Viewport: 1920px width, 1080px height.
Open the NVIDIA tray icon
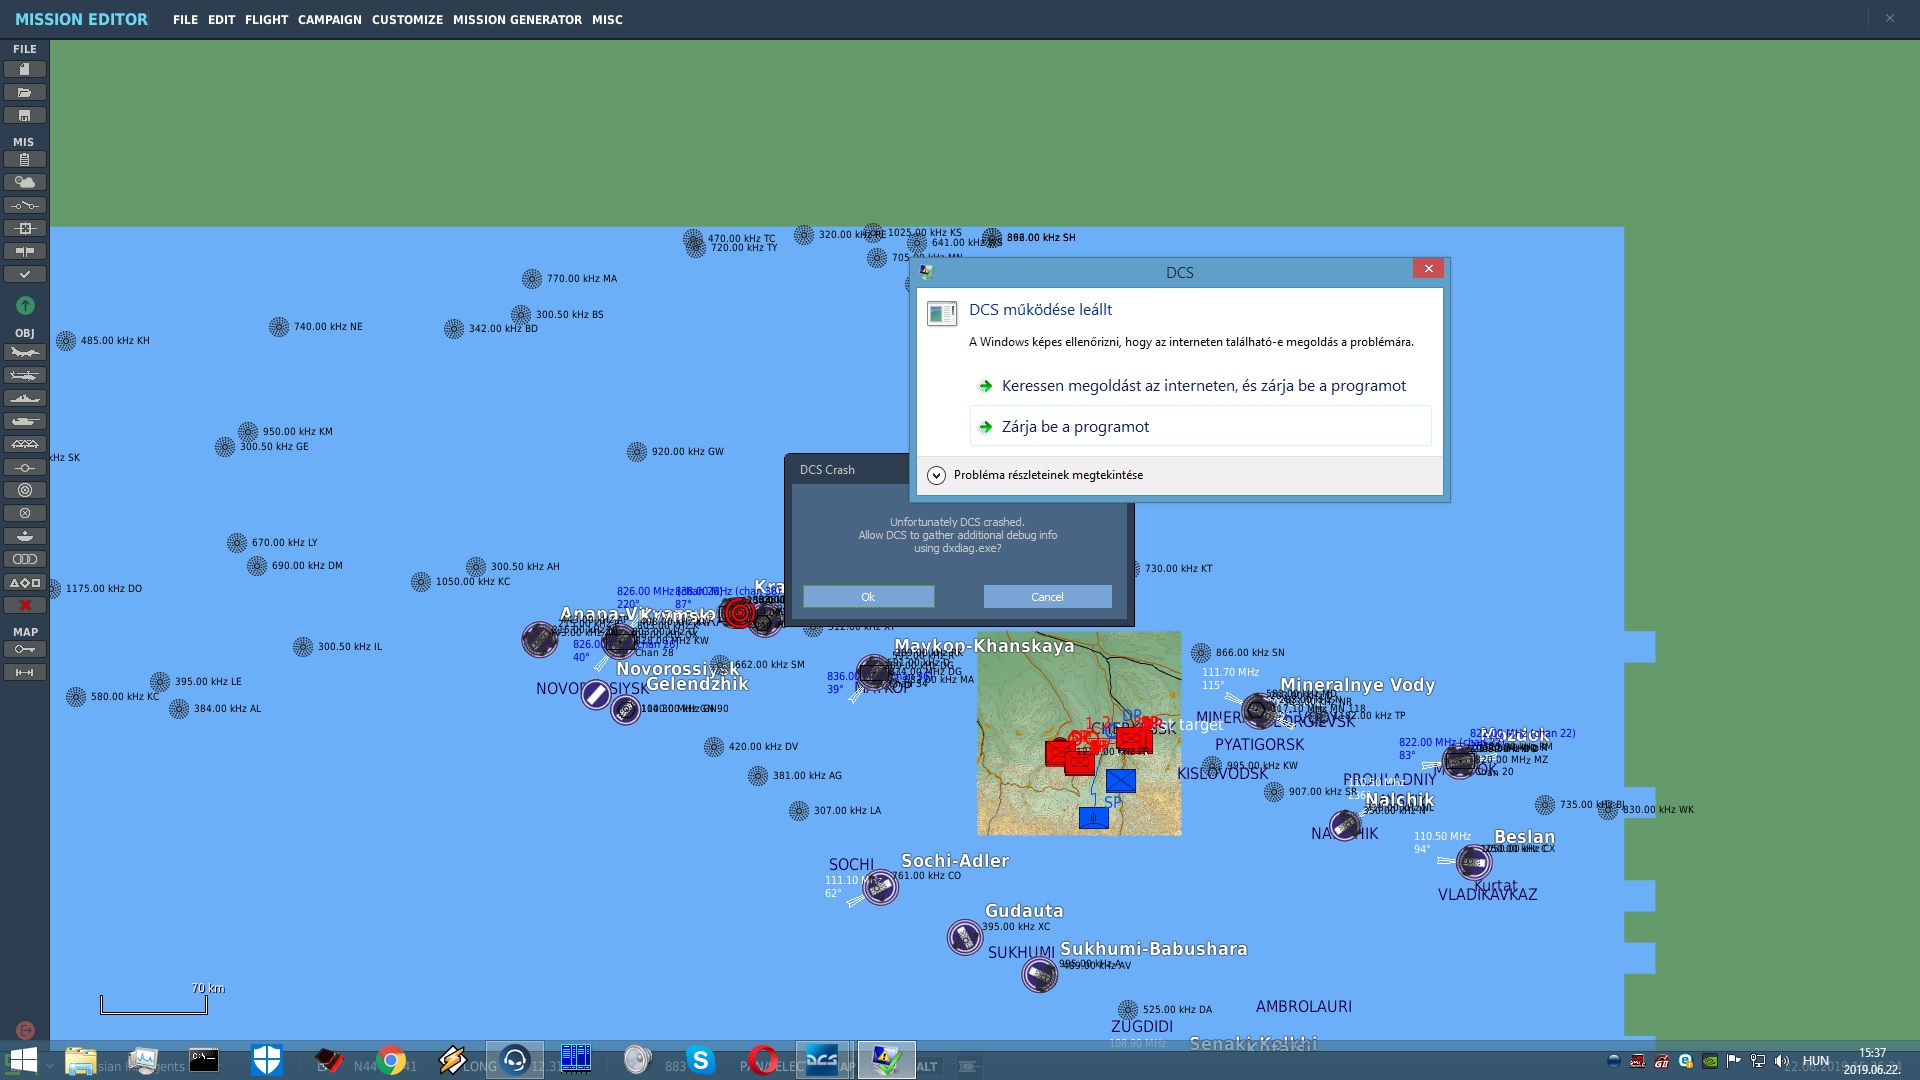coord(1711,1061)
